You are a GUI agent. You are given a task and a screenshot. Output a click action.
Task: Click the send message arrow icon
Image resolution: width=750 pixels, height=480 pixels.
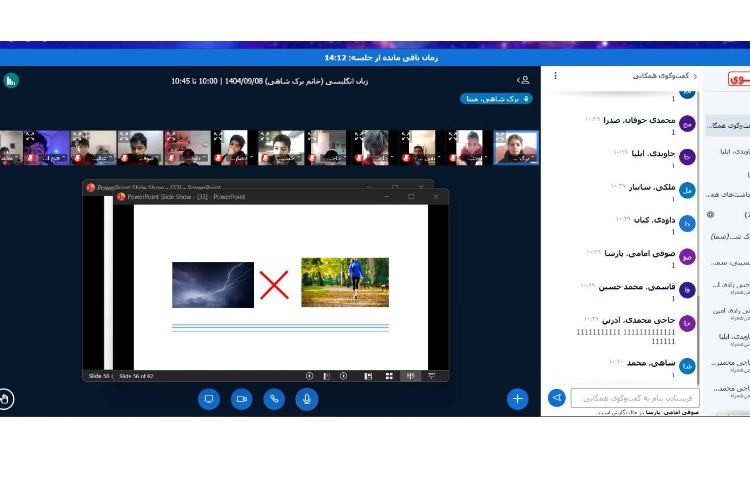click(x=557, y=398)
